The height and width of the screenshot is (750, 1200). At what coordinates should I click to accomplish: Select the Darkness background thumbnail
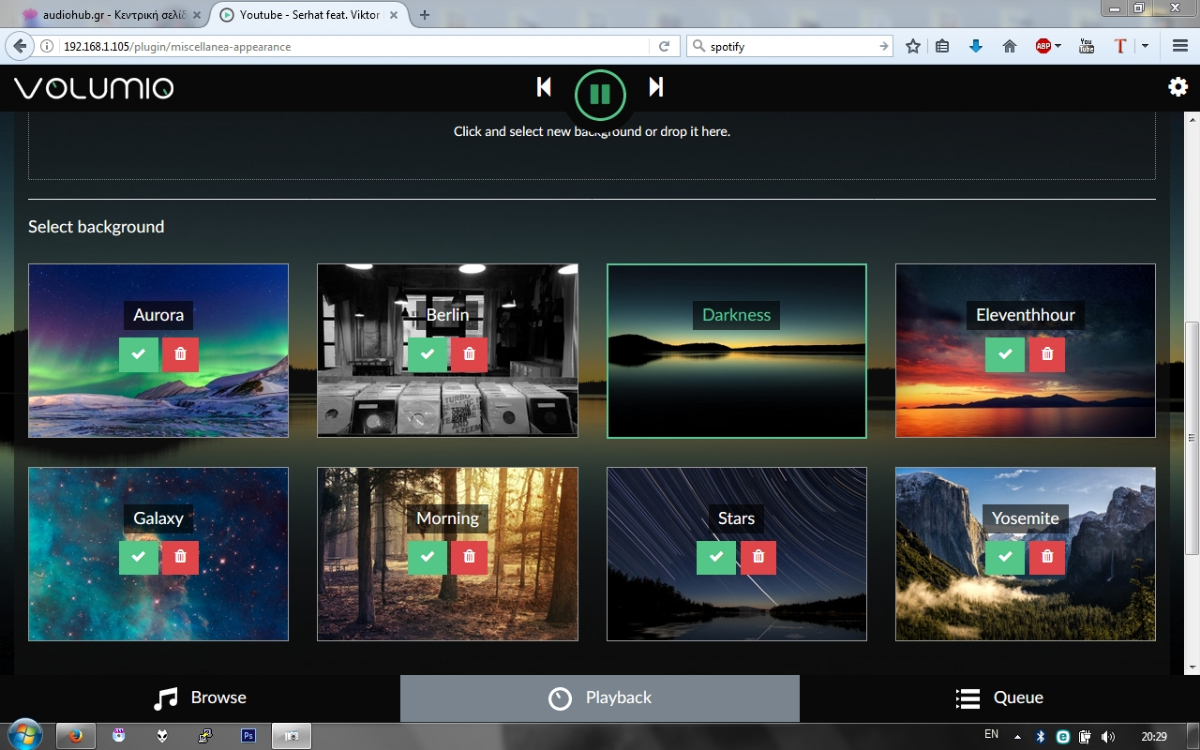tap(736, 380)
